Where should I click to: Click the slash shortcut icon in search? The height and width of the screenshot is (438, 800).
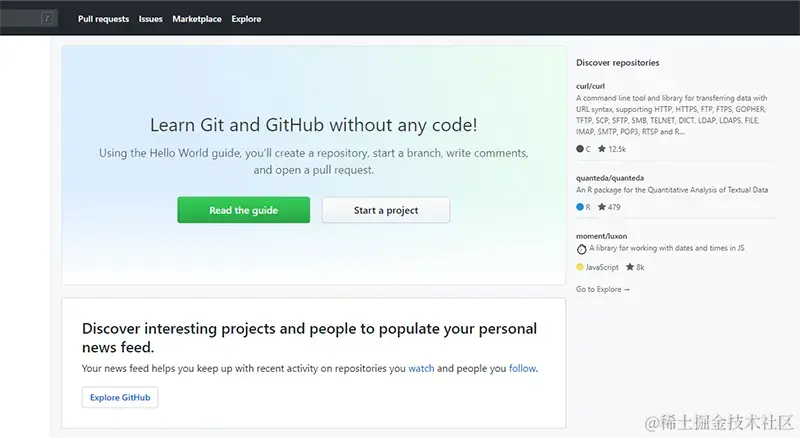[x=47, y=18]
